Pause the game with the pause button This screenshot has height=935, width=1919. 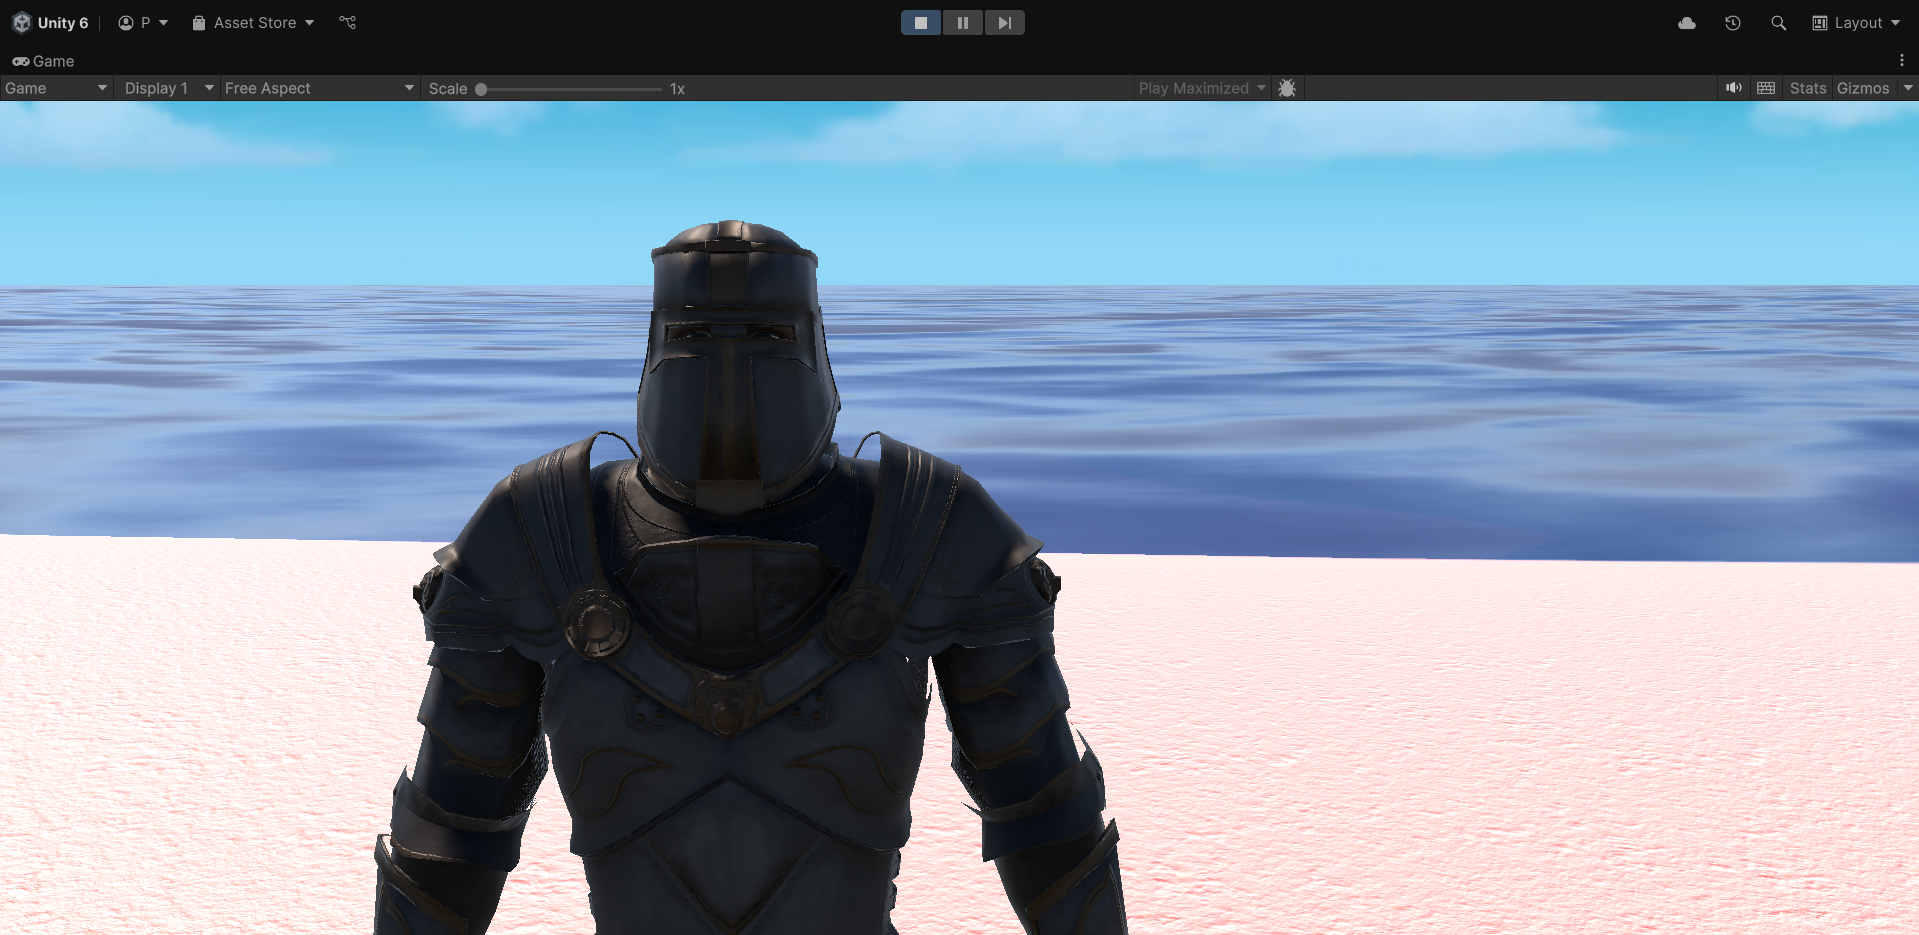pos(963,23)
